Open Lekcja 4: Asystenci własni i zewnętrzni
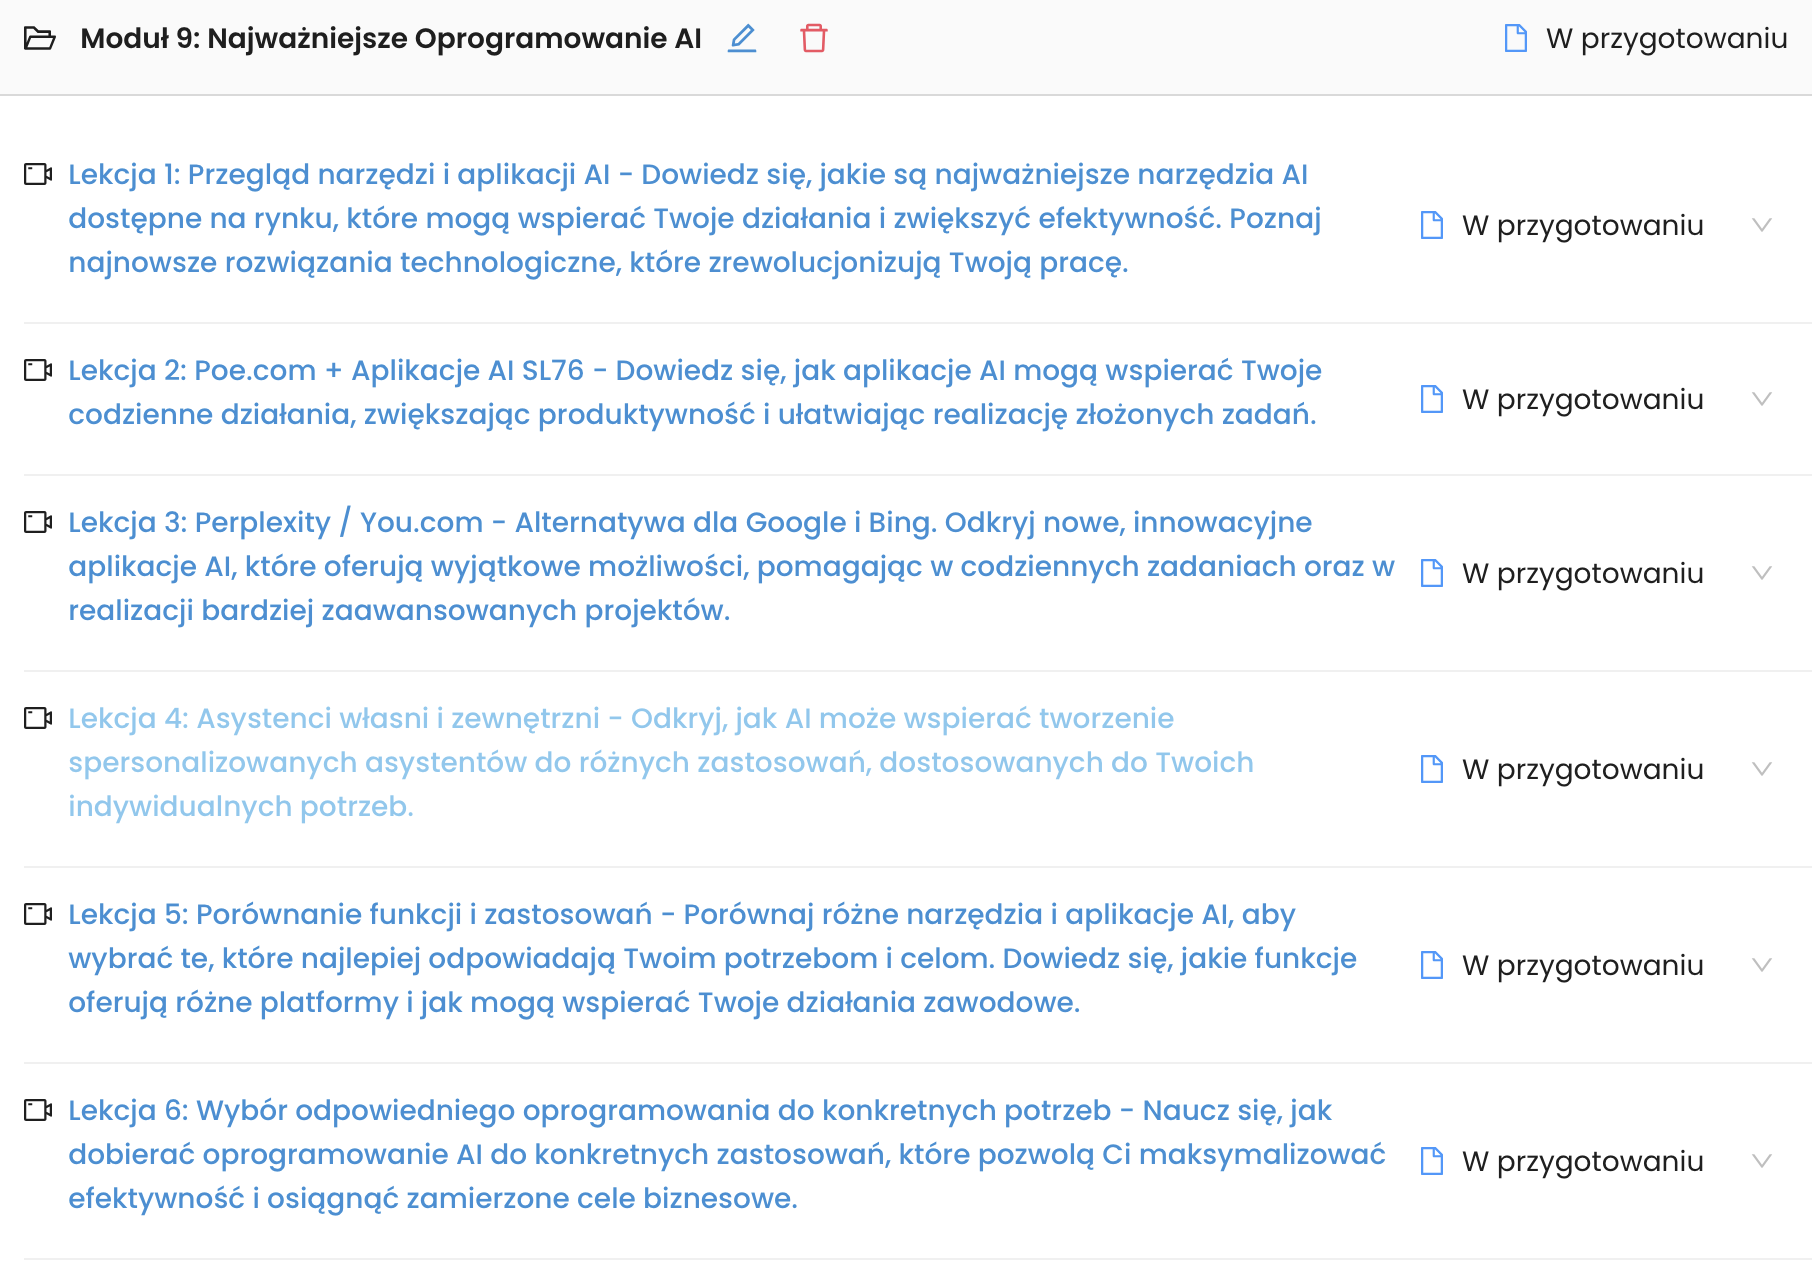 661,763
